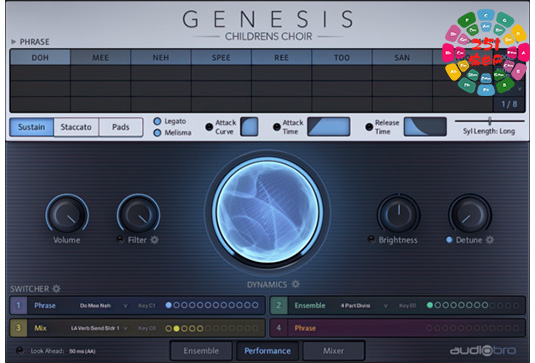Select the Legato radio option

point(157,121)
